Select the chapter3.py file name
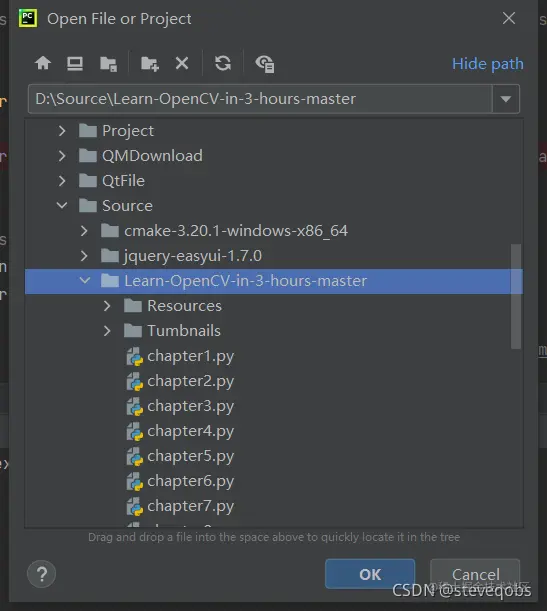This screenshot has width=547, height=611. [191, 406]
